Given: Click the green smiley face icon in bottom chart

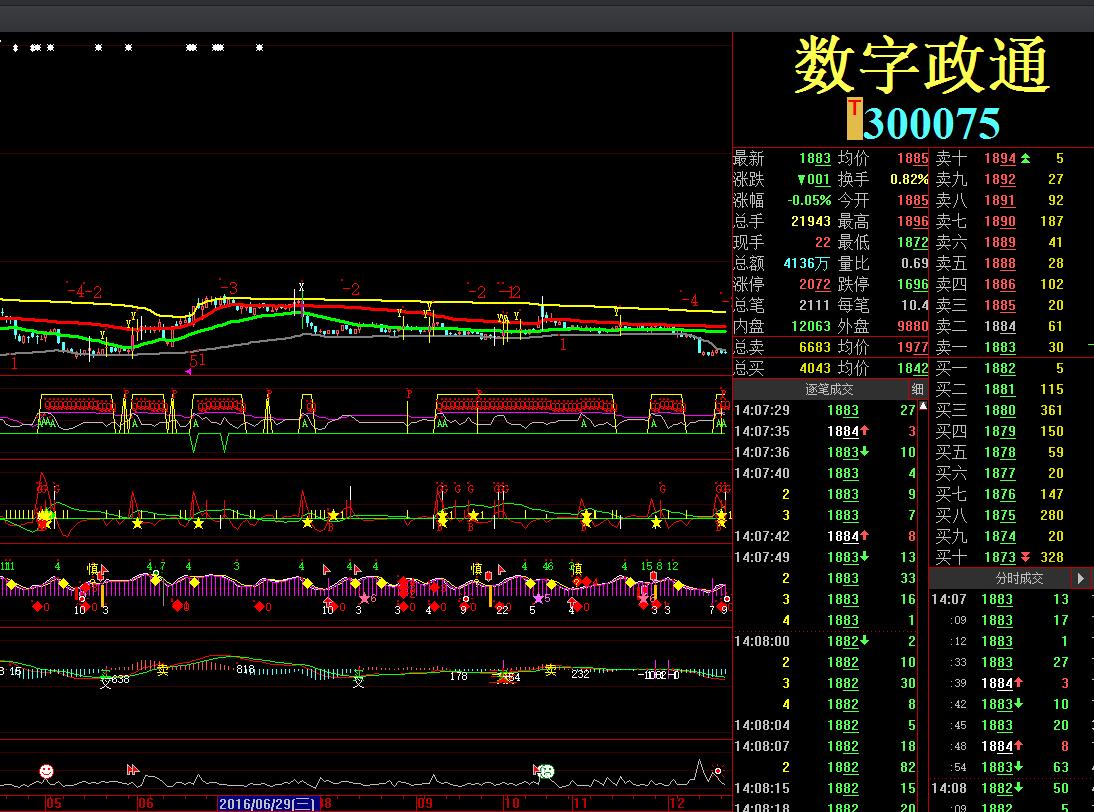Looking at the screenshot, I should click(x=546, y=771).
